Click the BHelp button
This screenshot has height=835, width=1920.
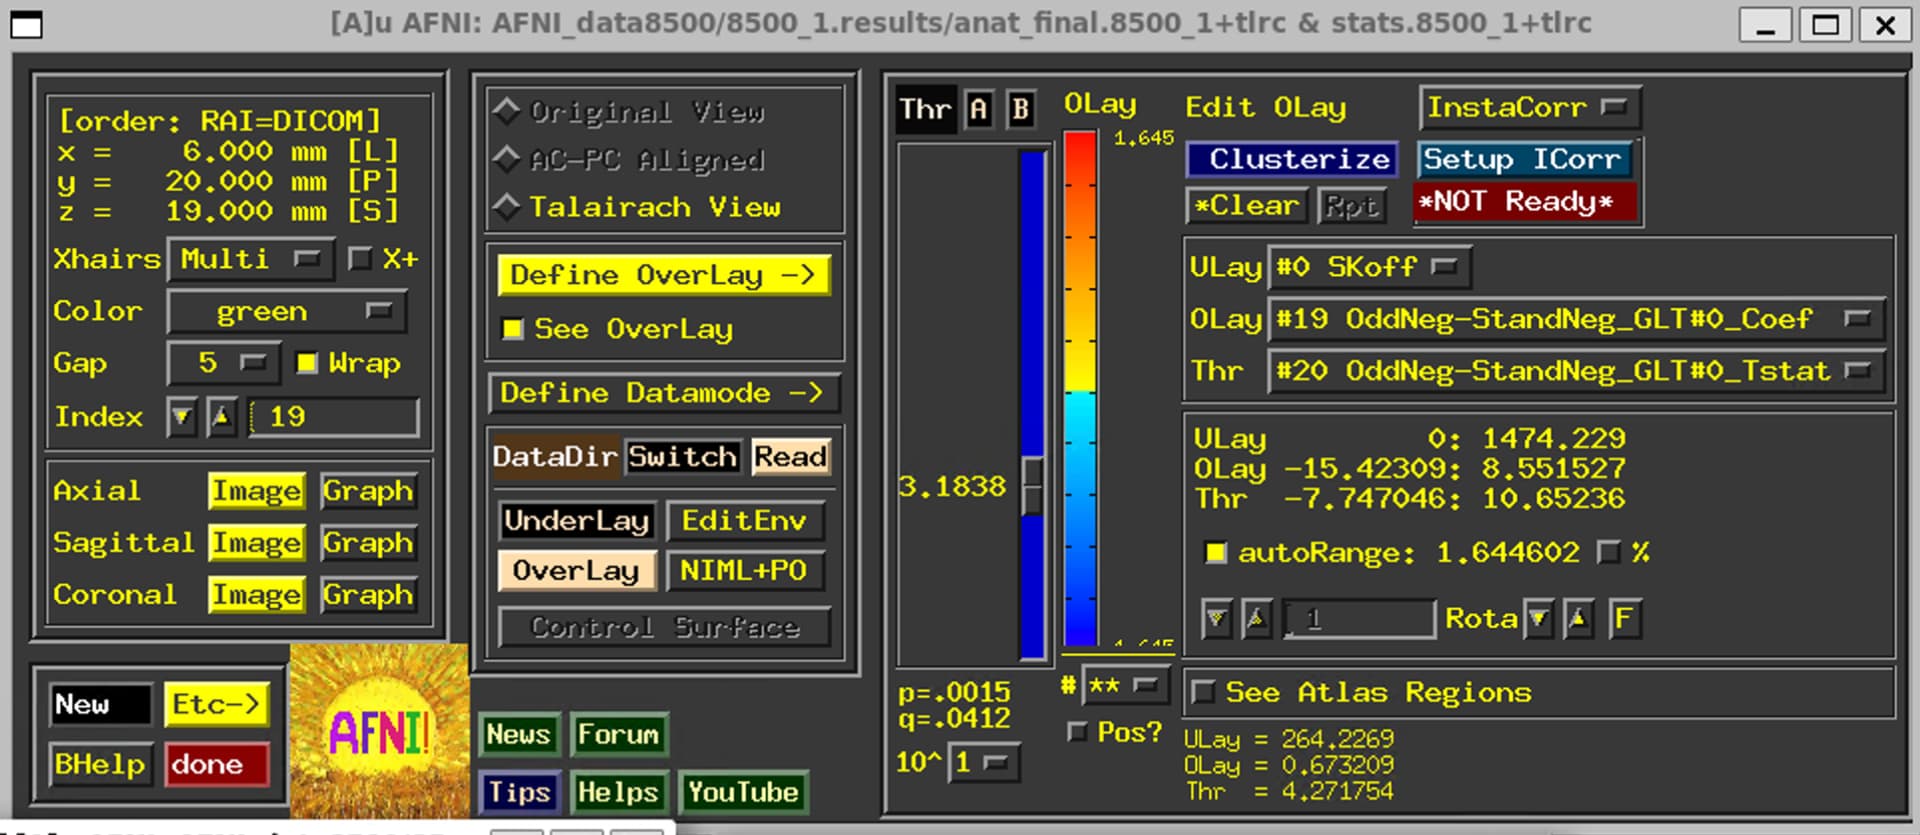(100, 764)
